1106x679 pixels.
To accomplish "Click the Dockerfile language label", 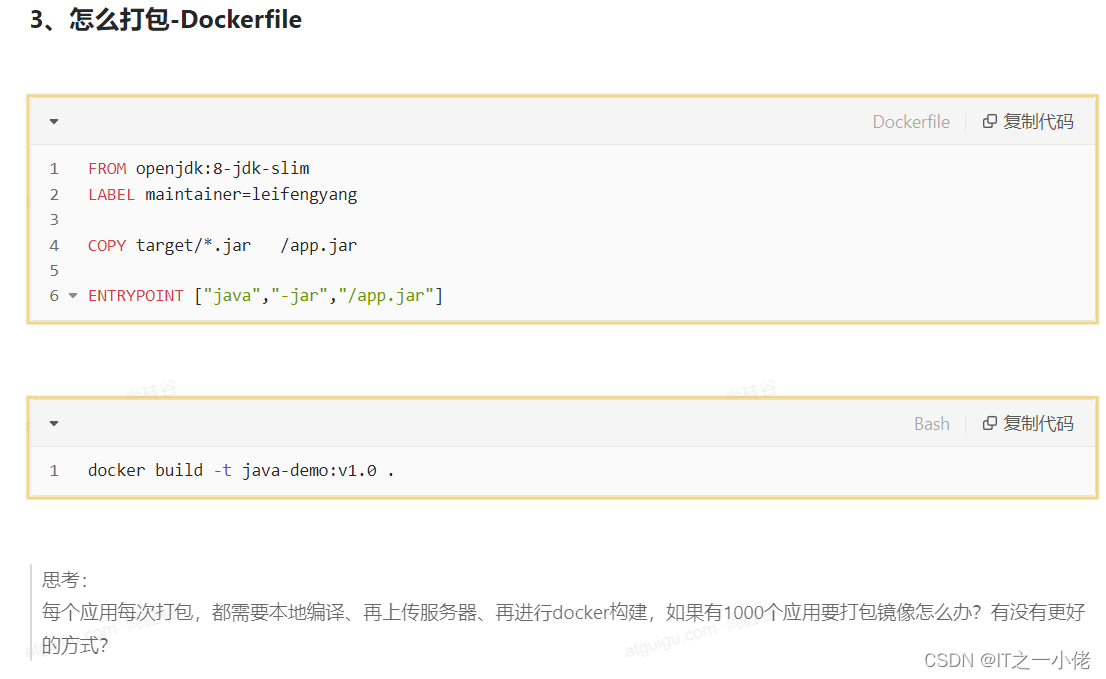I will (x=911, y=122).
